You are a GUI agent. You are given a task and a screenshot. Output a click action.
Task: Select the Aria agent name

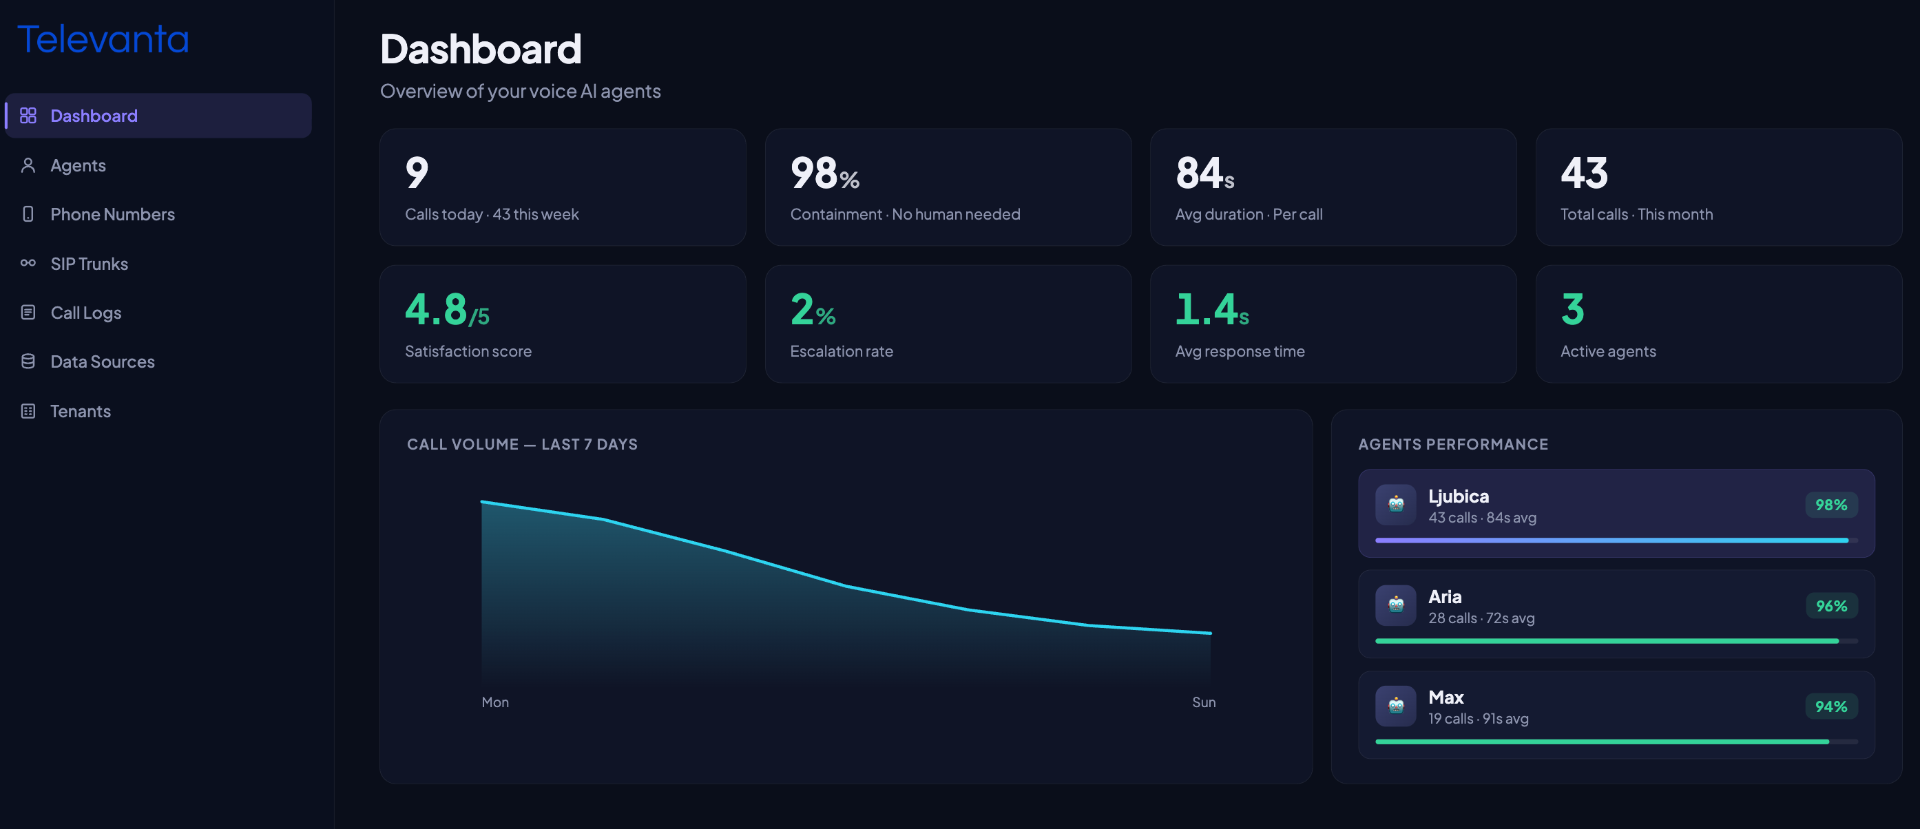point(1445,597)
